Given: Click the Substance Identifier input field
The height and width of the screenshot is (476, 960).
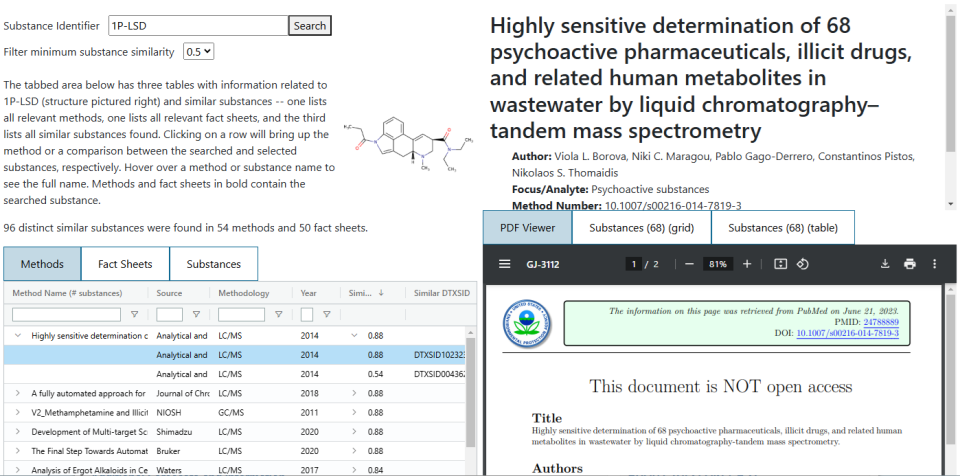Looking at the screenshot, I should tap(197, 25).
